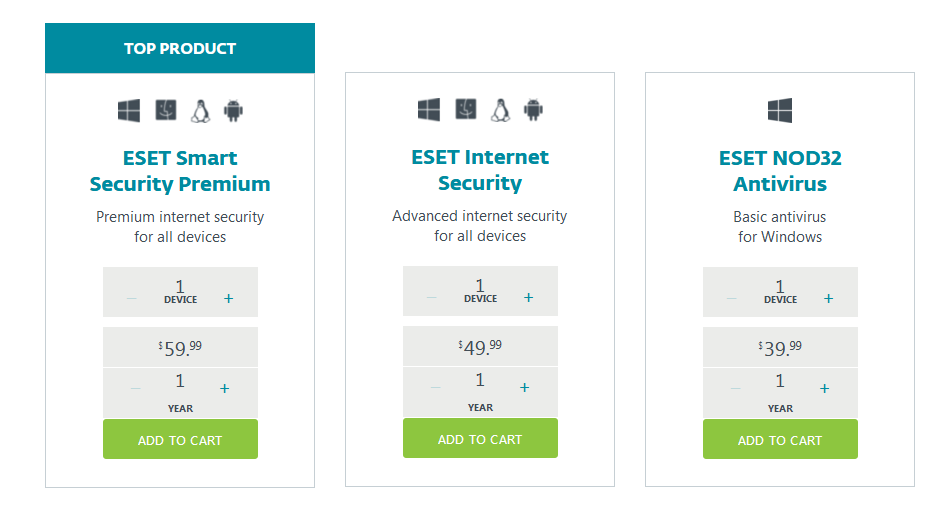This screenshot has width=938, height=521.
Task: Open the ESET NOD32 Antivirus title link
Action: point(780,171)
